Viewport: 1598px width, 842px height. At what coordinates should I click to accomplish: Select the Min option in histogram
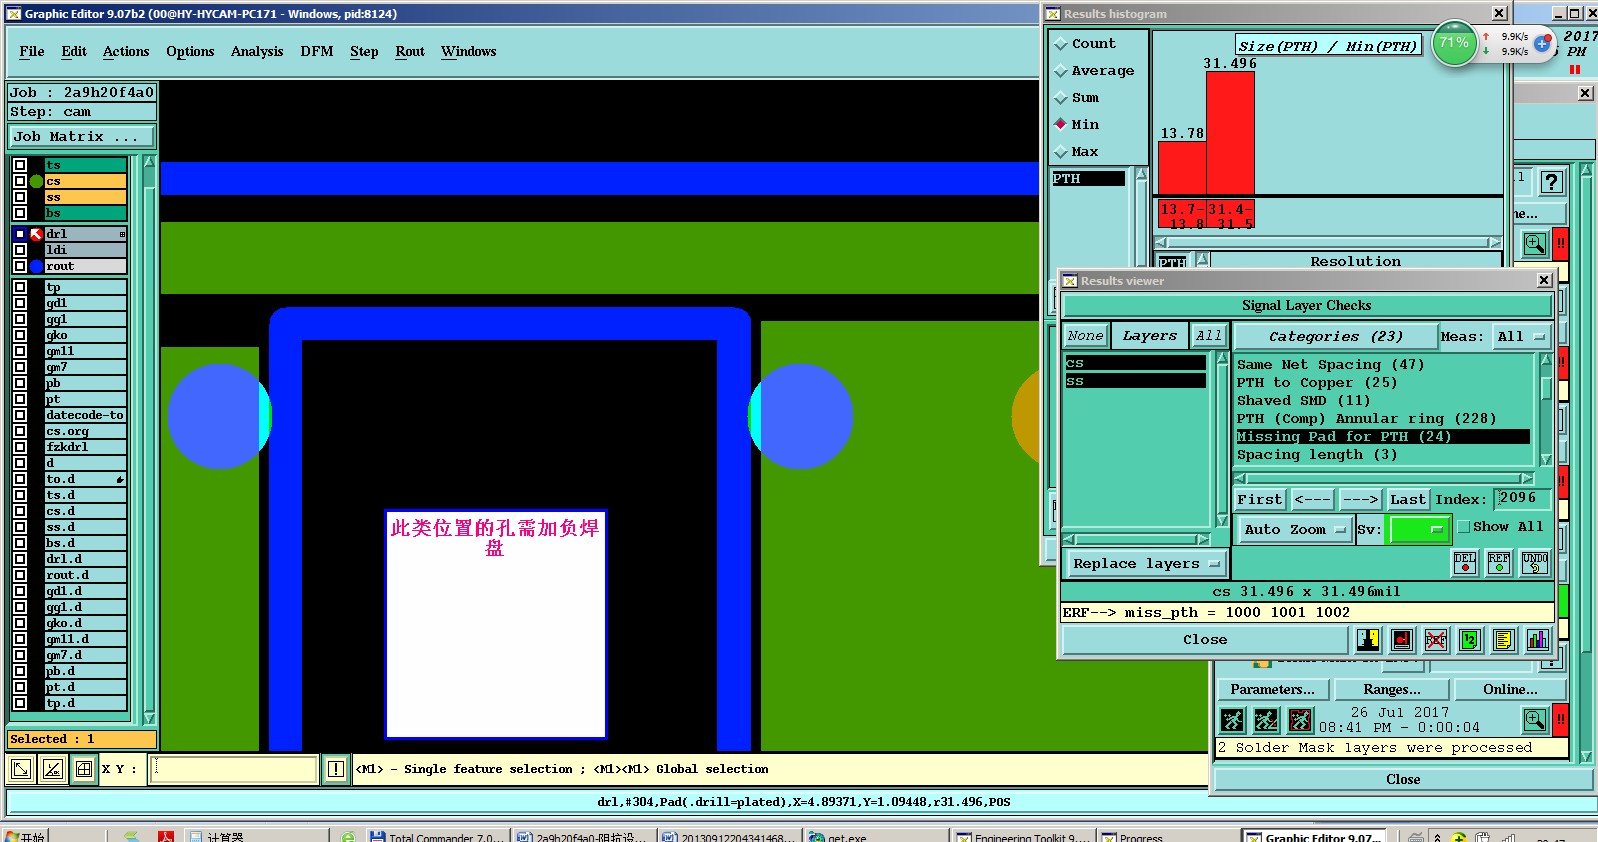point(1077,125)
